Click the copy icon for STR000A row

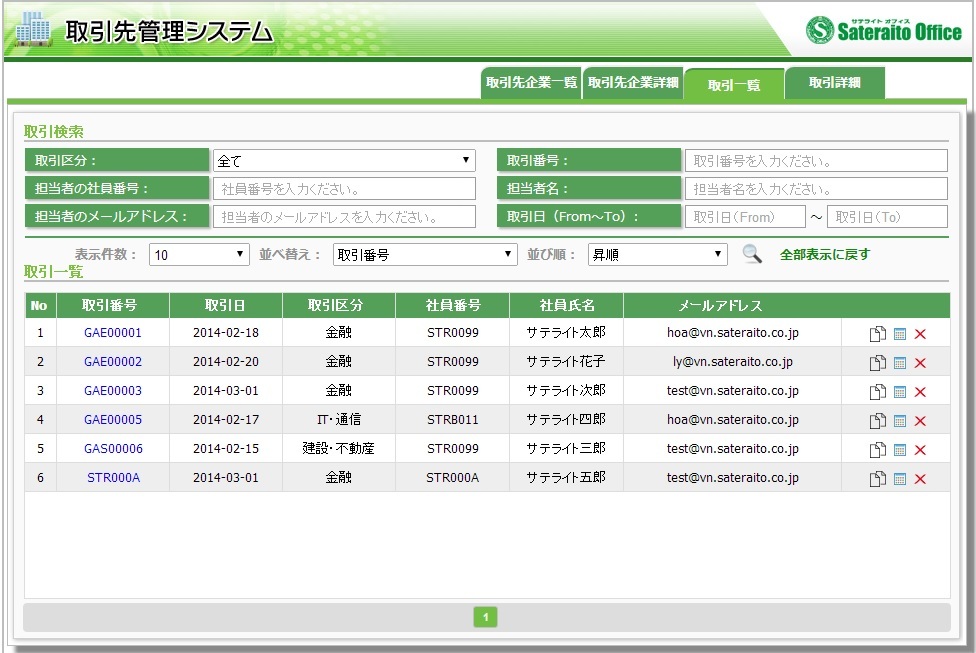(x=878, y=479)
